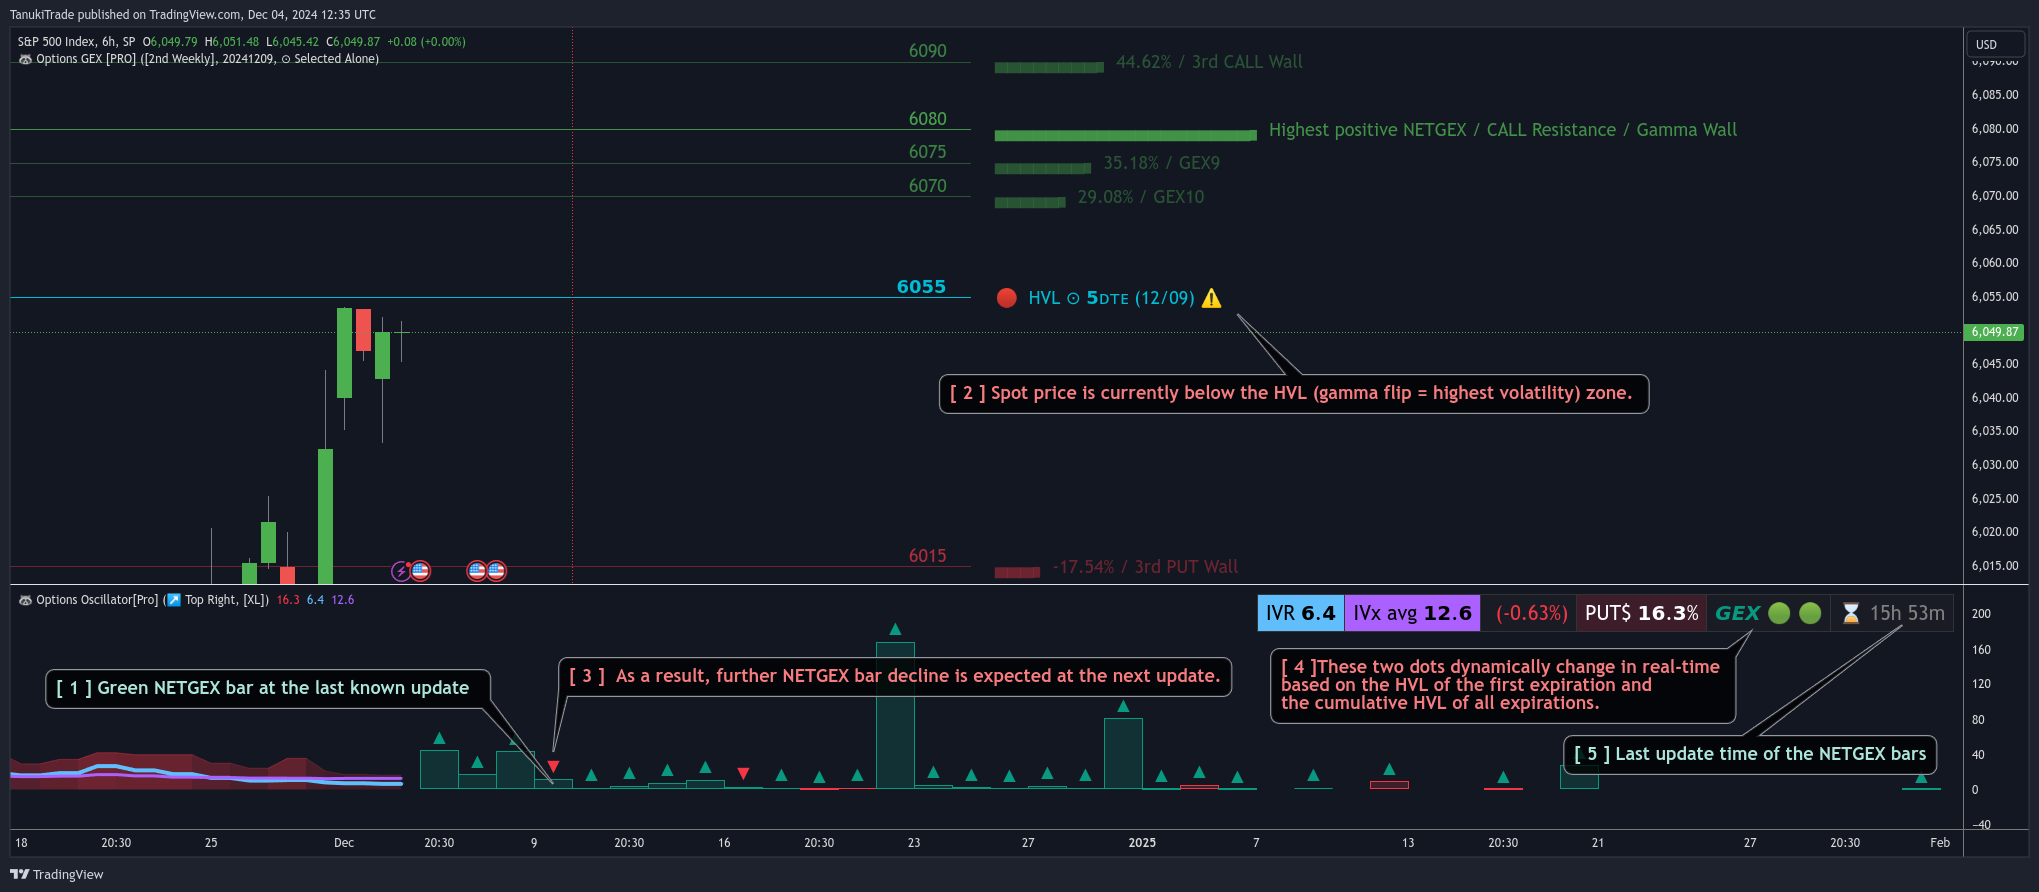
Task: Click the GEX label in status table
Action: (x=1737, y=613)
